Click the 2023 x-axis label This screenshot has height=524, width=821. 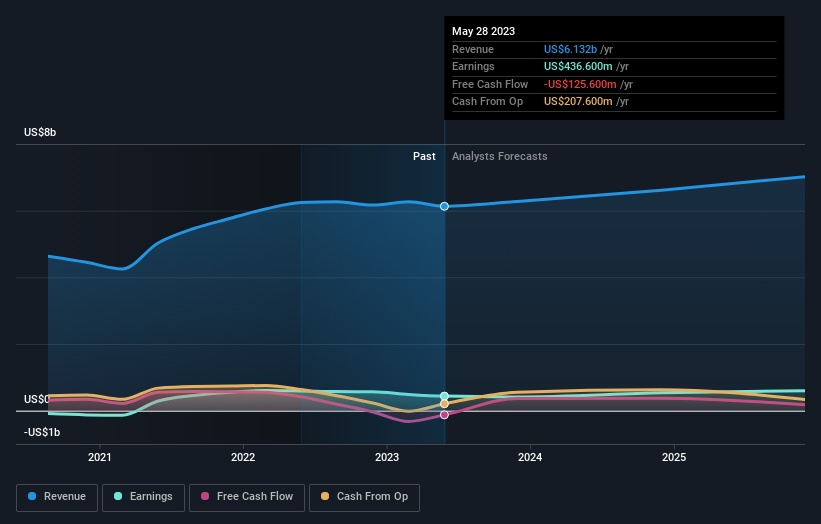(387, 457)
